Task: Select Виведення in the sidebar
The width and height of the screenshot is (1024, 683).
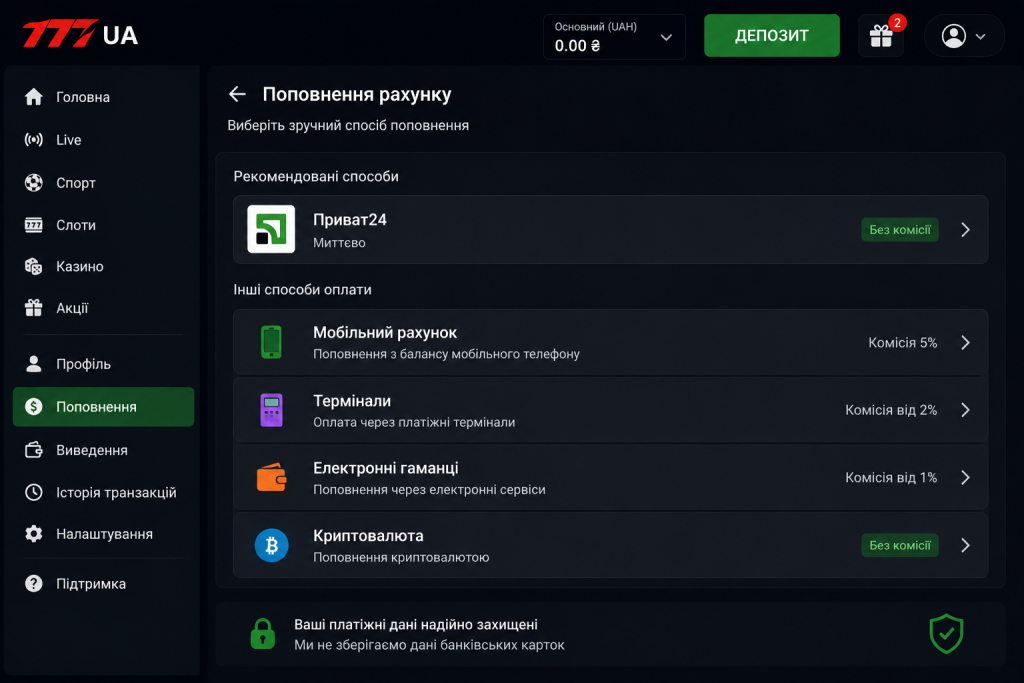Action: [92, 450]
